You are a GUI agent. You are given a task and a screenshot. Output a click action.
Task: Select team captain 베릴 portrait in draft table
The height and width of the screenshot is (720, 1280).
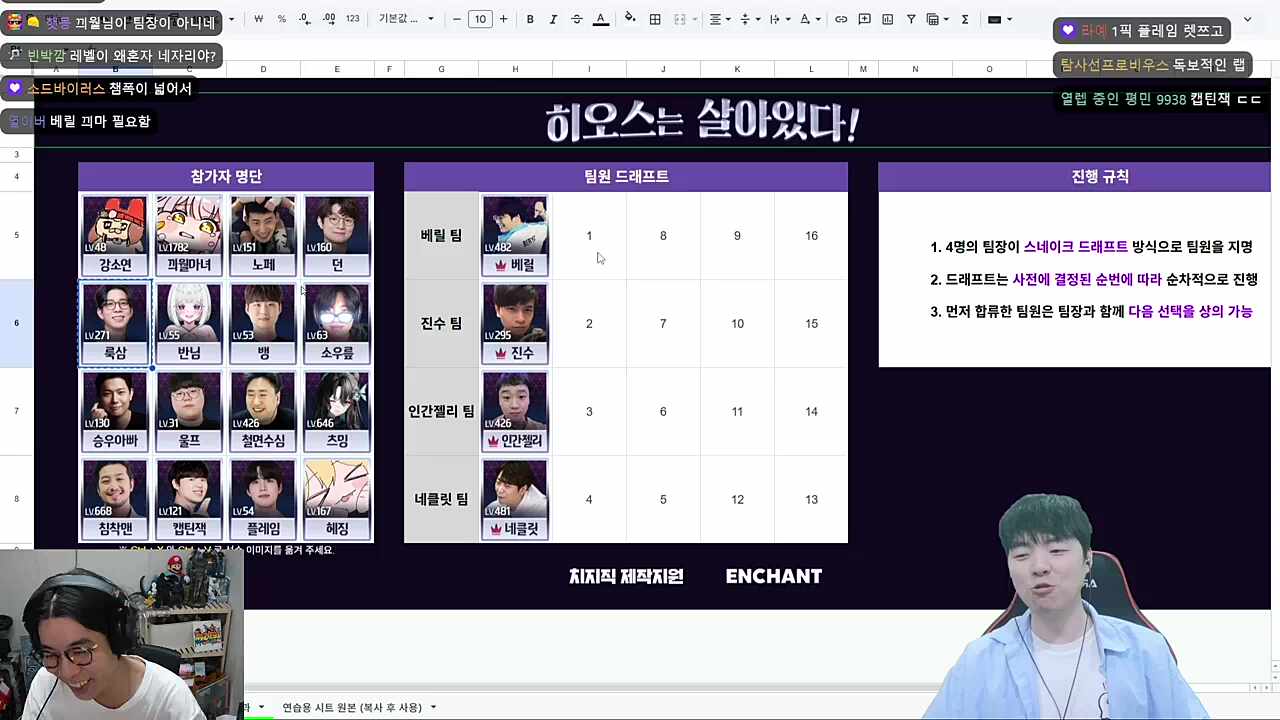click(x=515, y=235)
